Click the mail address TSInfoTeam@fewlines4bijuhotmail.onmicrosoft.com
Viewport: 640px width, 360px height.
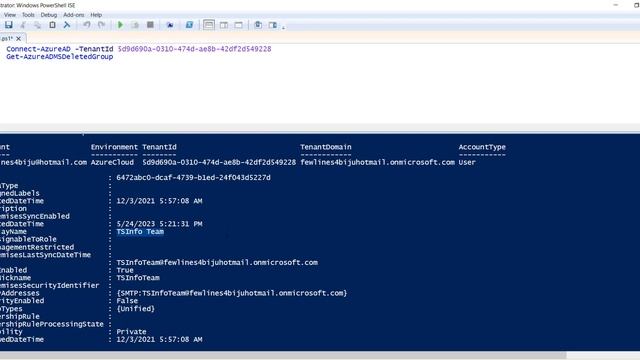click(217, 262)
